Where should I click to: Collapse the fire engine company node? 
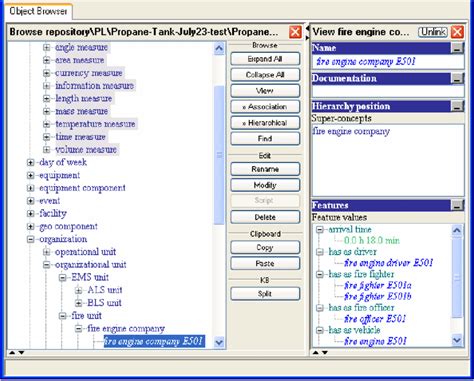coord(79,329)
